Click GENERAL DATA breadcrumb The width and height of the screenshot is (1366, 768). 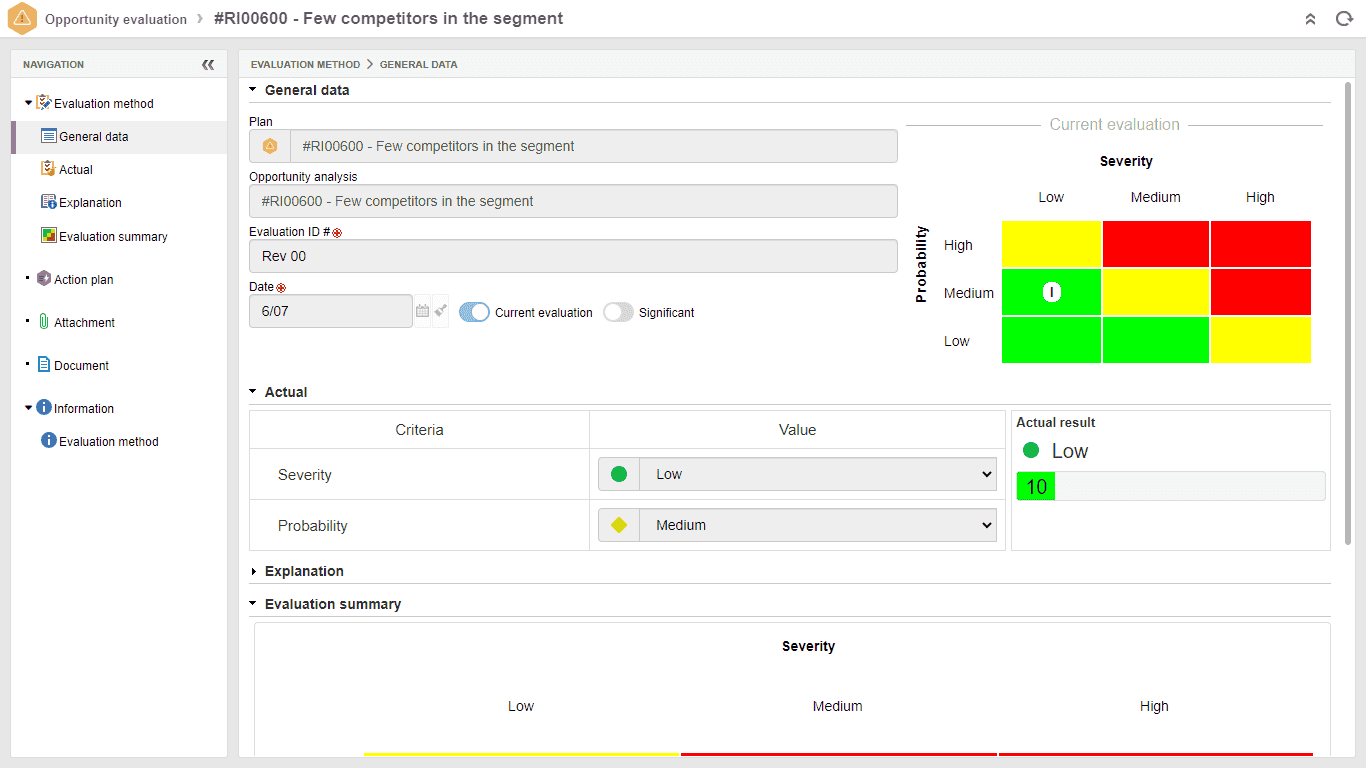(x=418, y=64)
